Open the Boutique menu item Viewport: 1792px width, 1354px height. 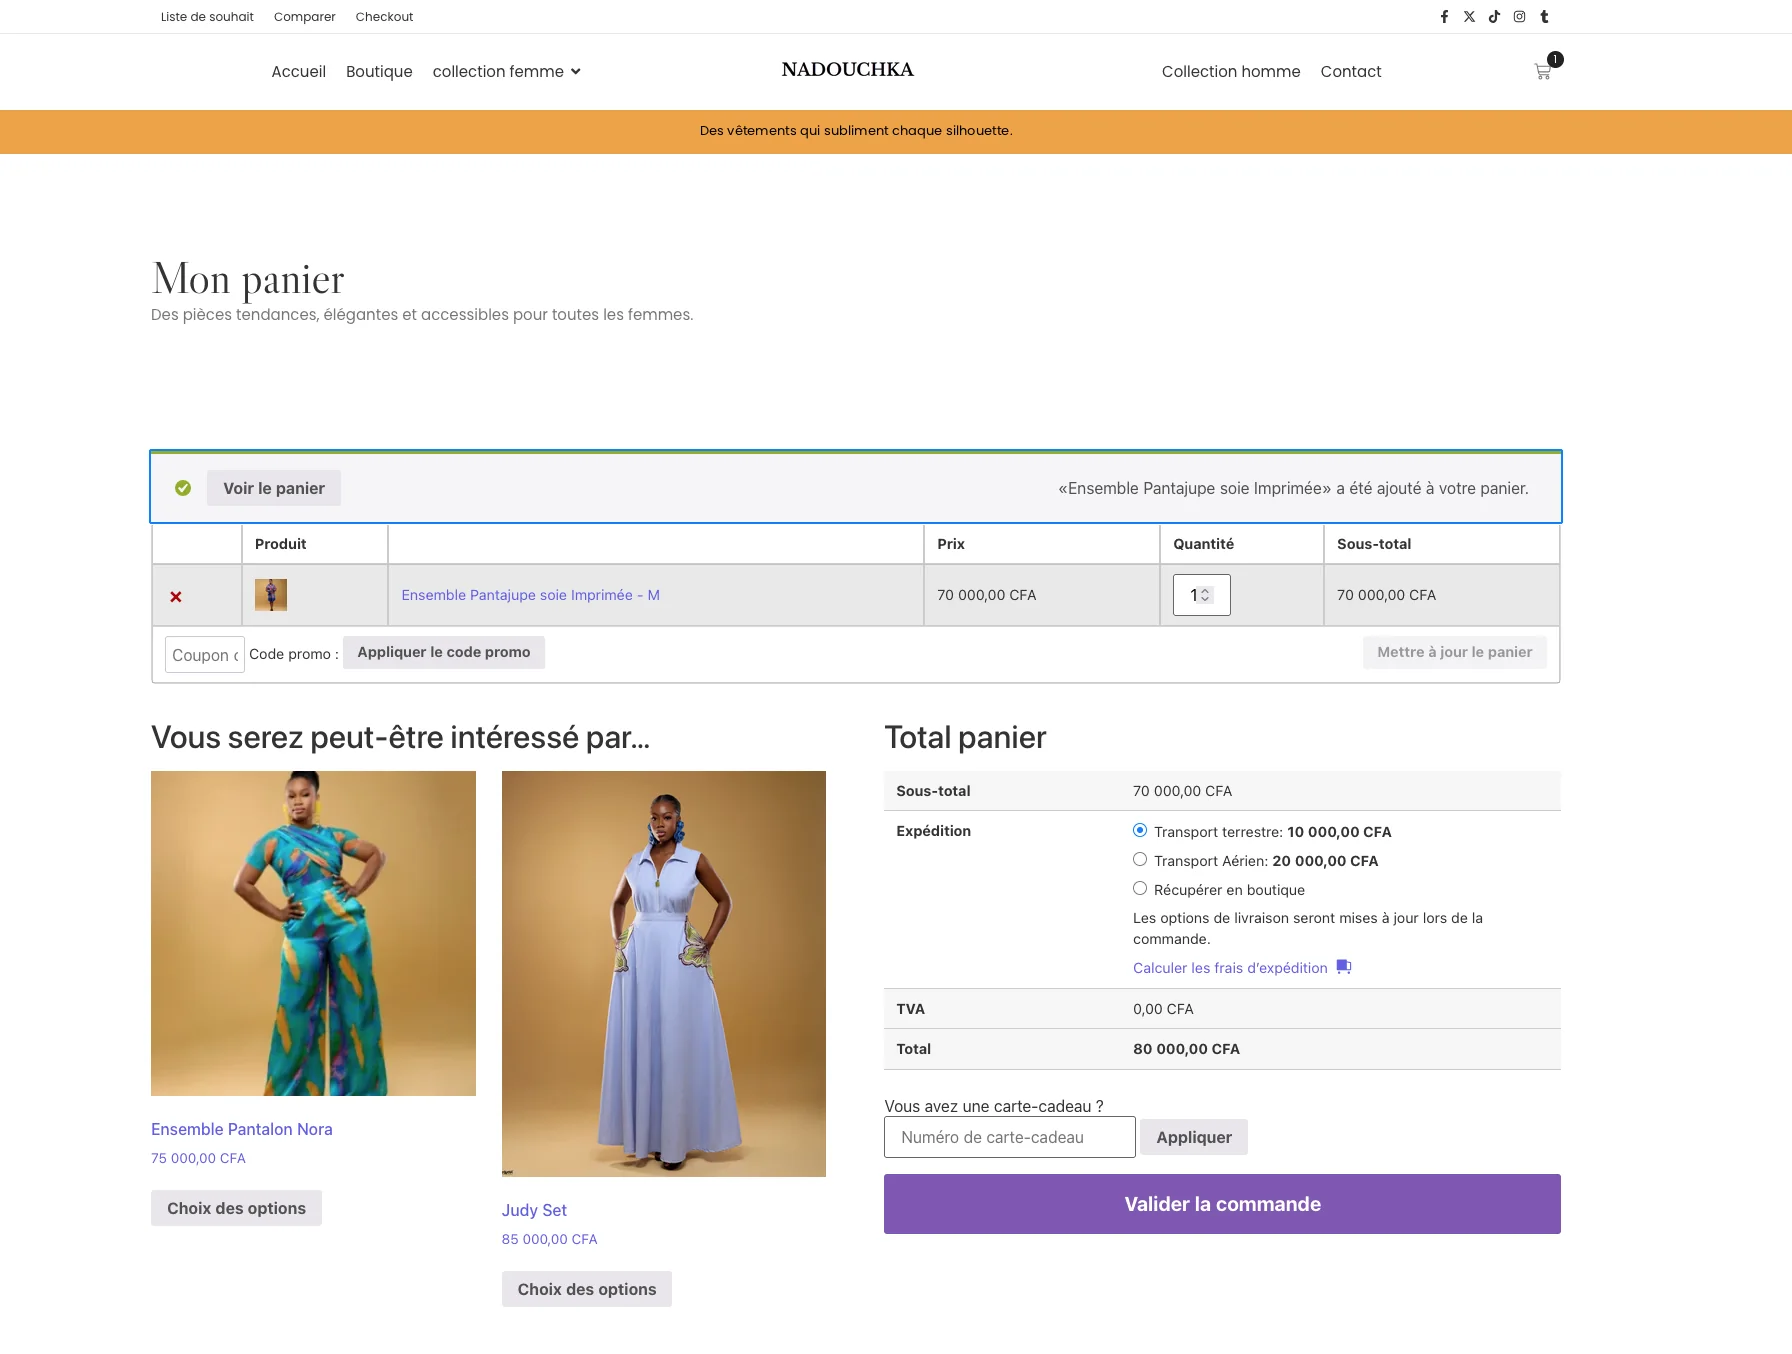(379, 72)
